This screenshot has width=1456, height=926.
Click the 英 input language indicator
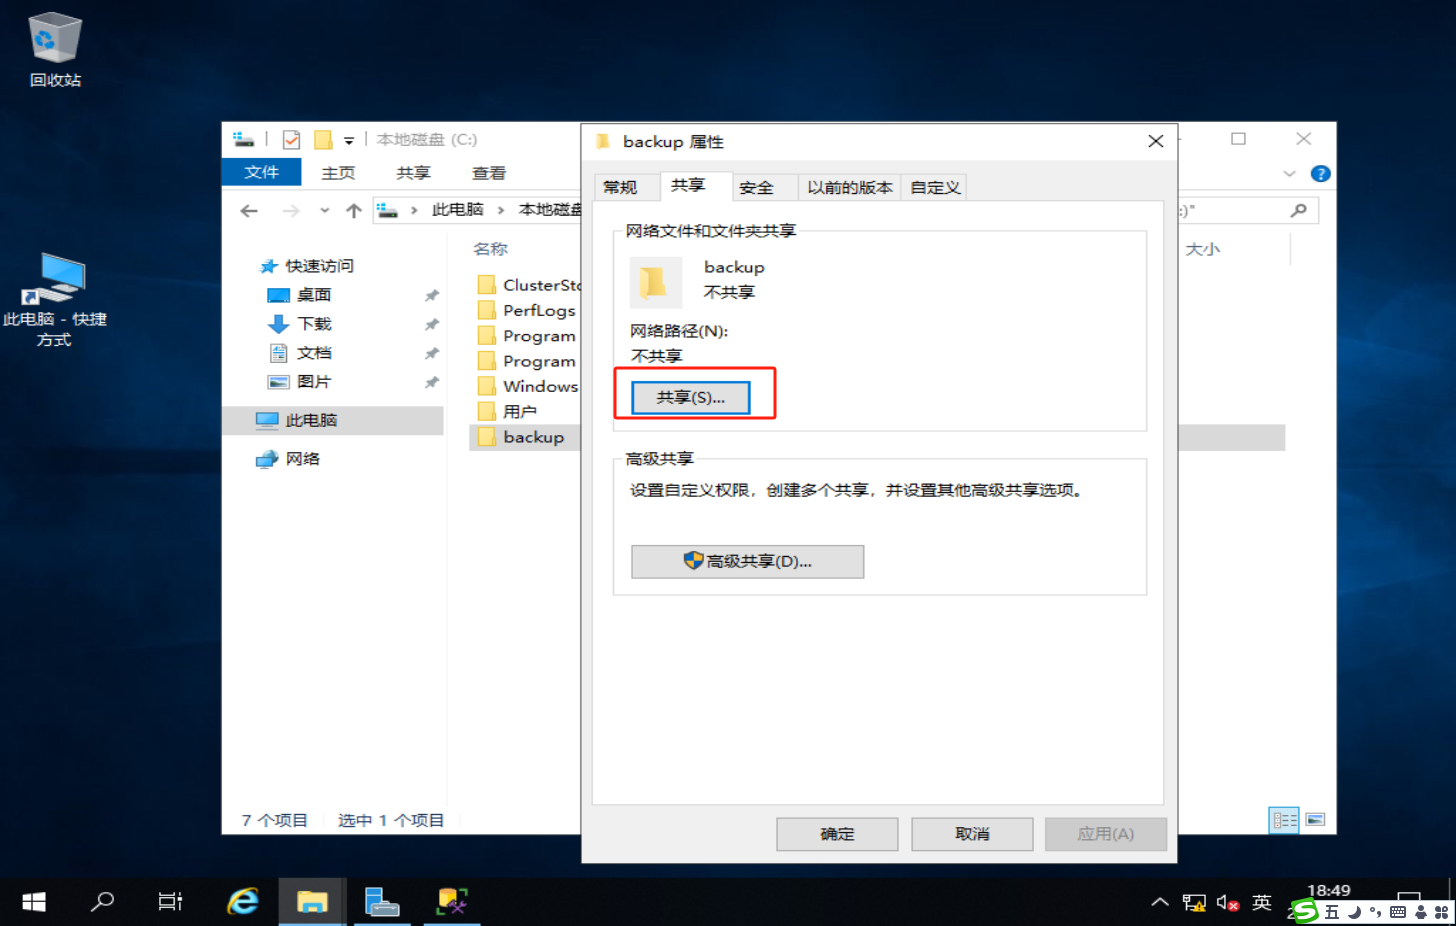1262,903
